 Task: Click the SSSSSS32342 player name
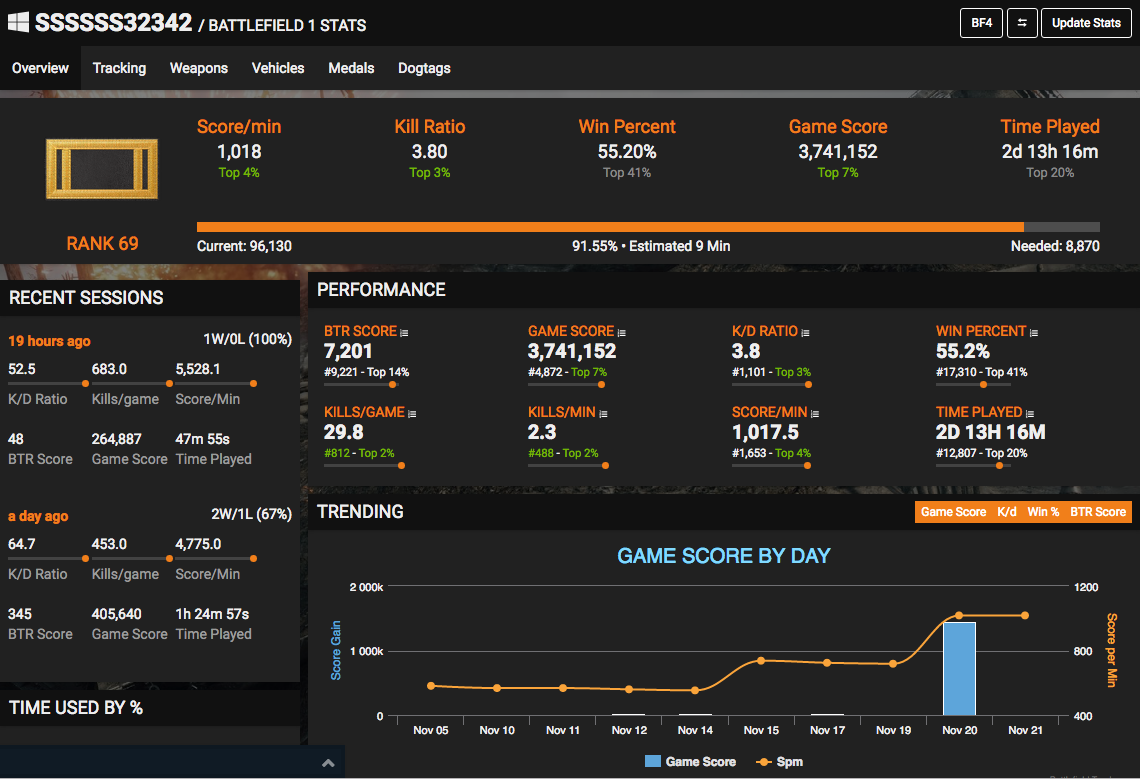[x=113, y=23]
